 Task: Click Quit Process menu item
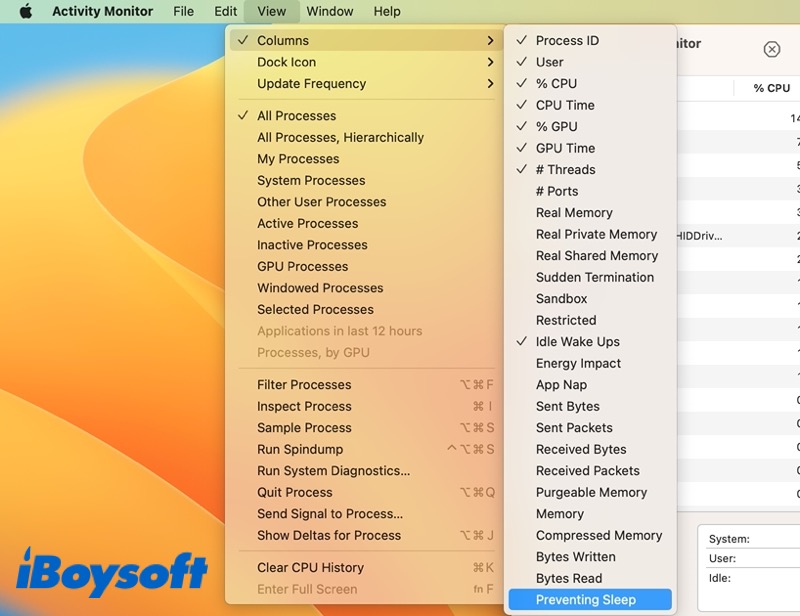point(295,492)
